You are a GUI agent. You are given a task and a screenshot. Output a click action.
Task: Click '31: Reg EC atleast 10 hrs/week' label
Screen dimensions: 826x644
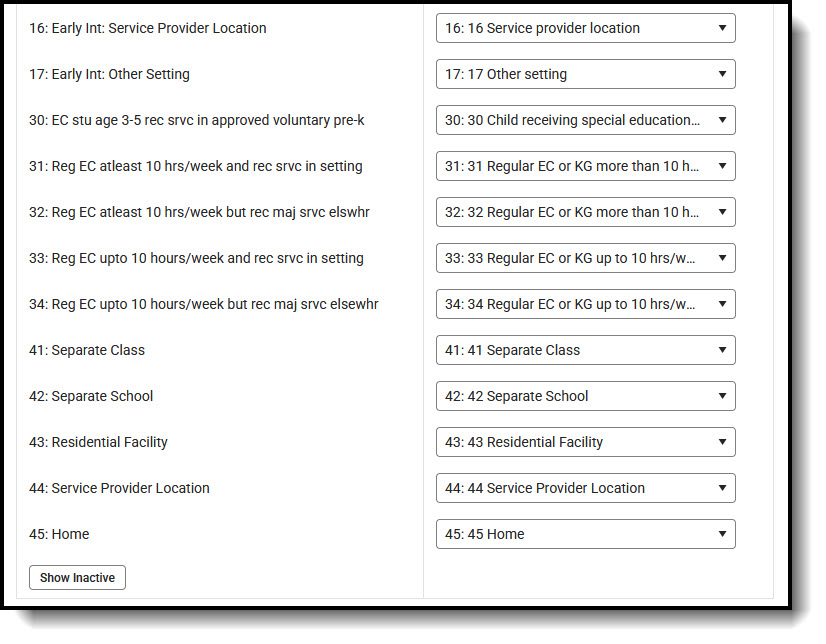(195, 166)
